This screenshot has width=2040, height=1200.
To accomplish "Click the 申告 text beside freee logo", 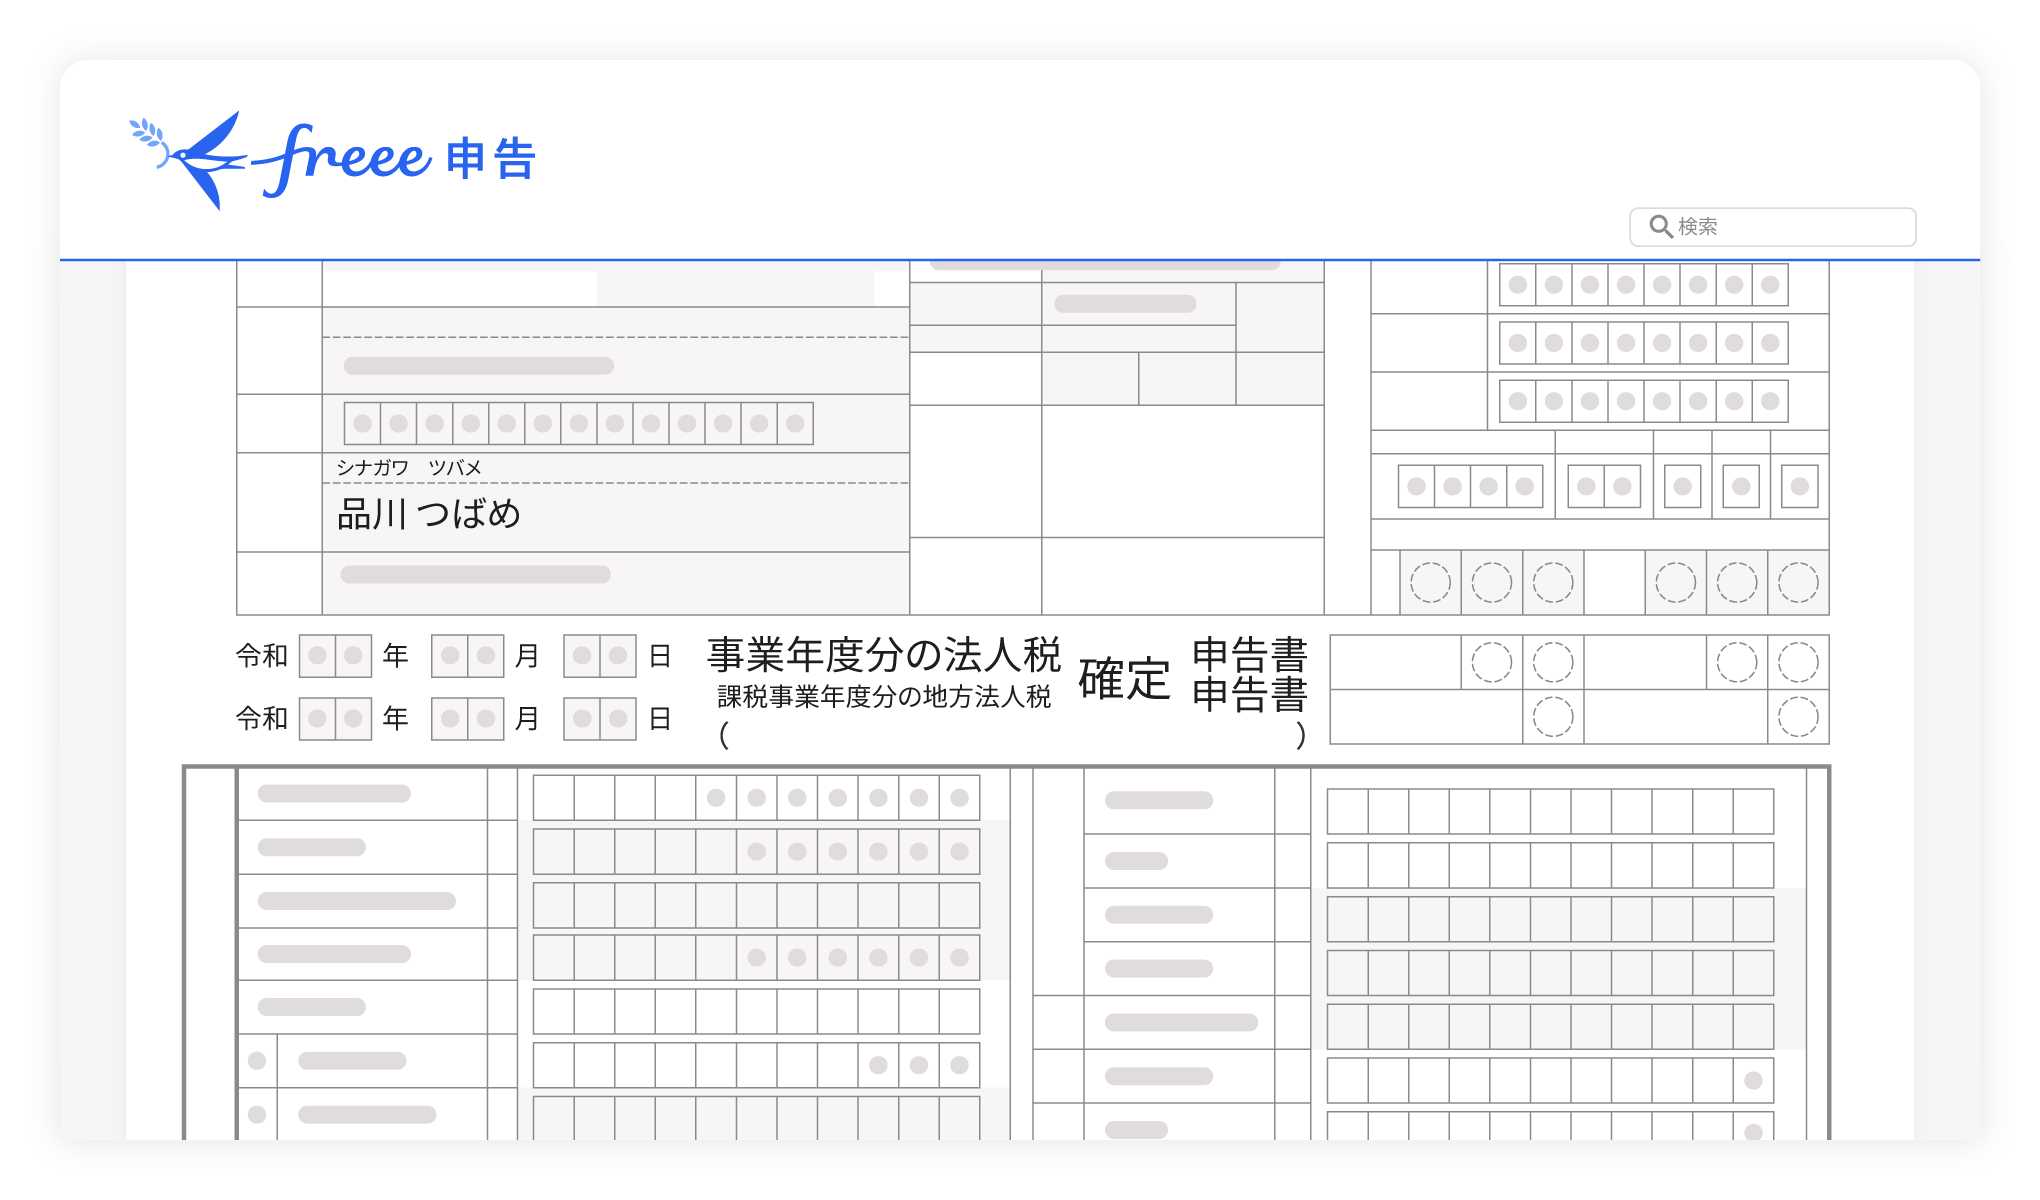I will [491, 160].
